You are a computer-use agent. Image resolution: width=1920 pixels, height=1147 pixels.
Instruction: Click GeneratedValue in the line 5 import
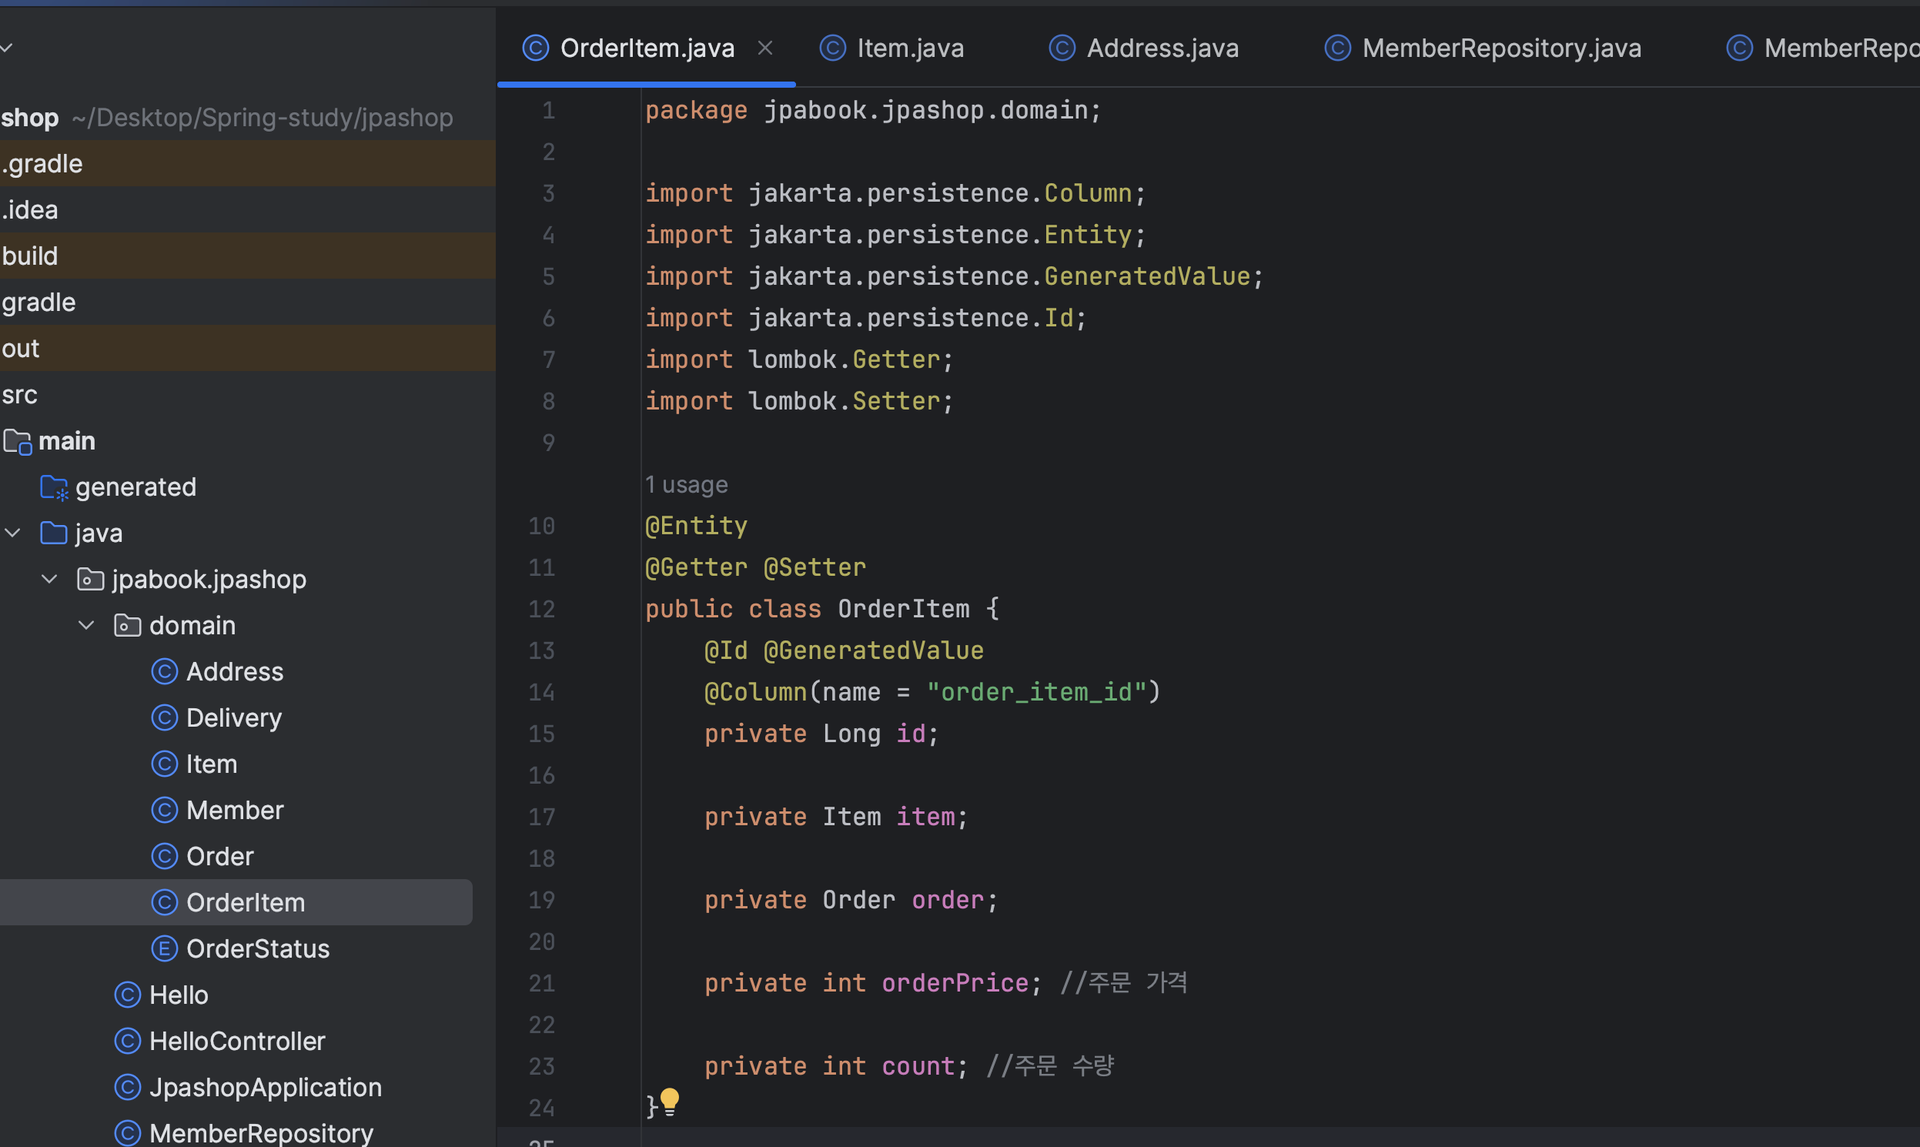(x=1147, y=276)
